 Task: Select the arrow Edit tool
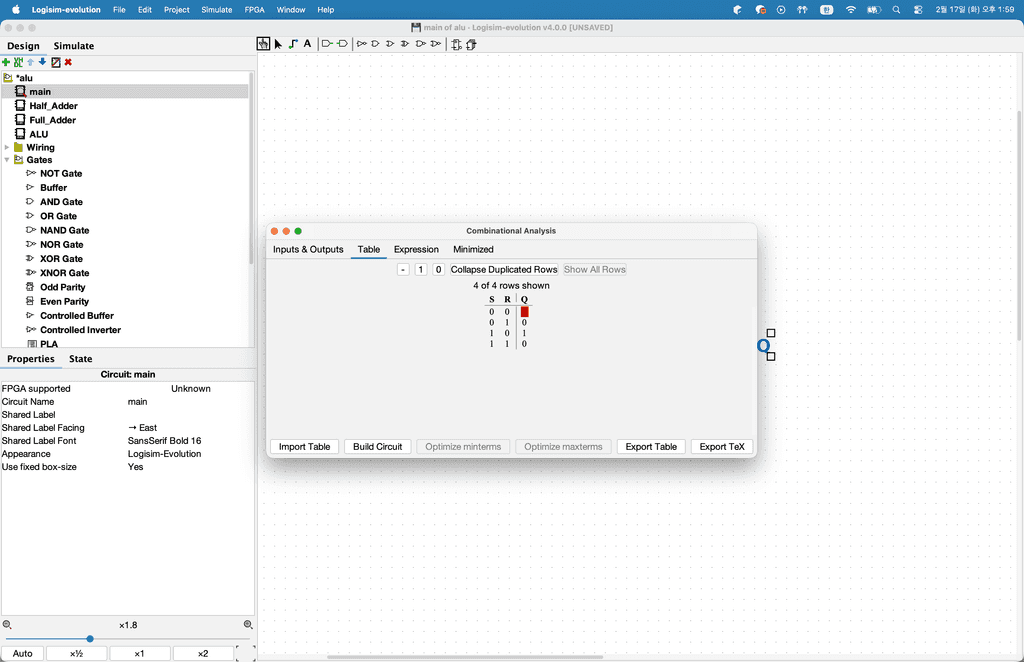[x=278, y=44]
